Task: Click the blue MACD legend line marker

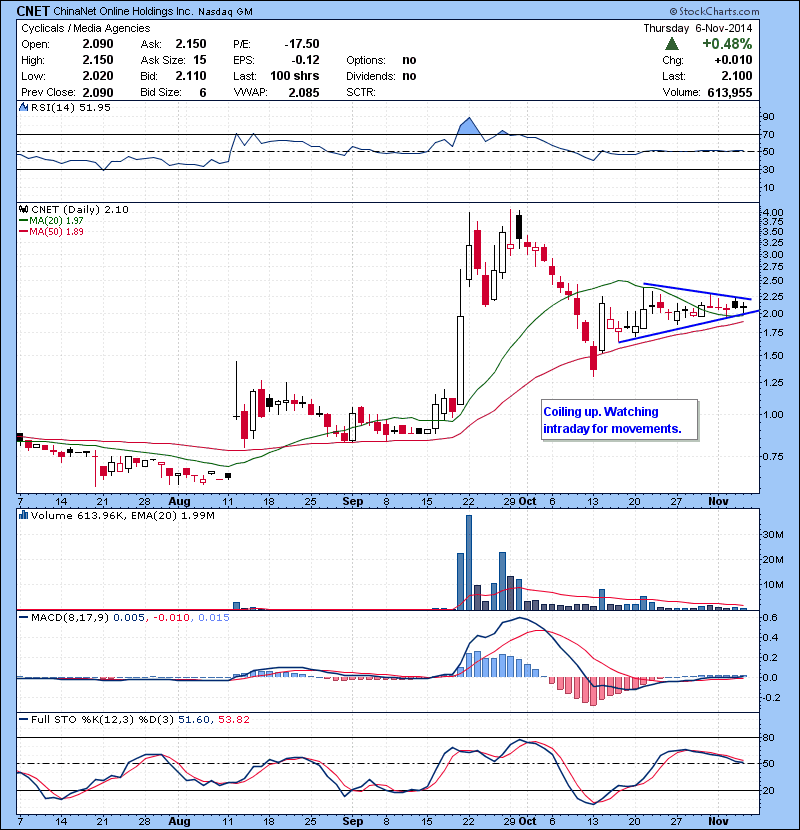Action: pos(23,617)
